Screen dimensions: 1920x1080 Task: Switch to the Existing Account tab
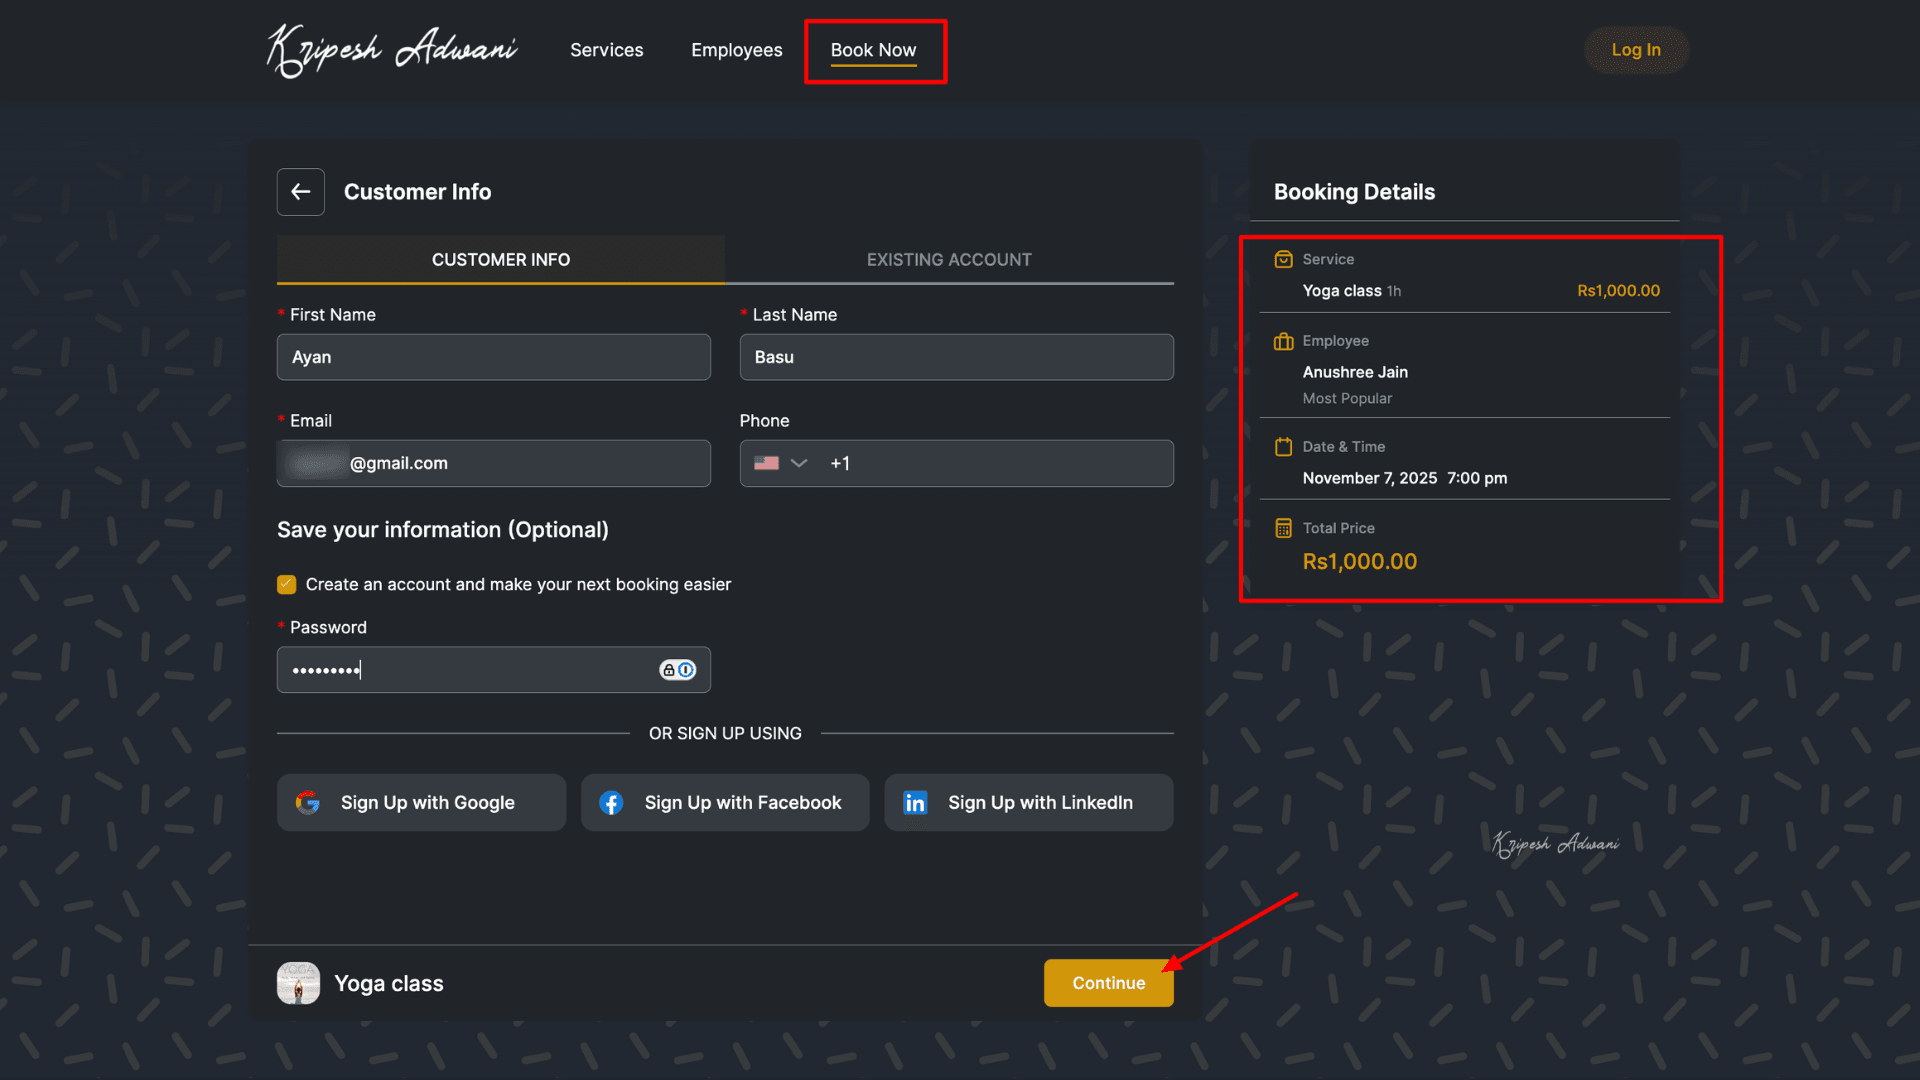pos(949,260)
